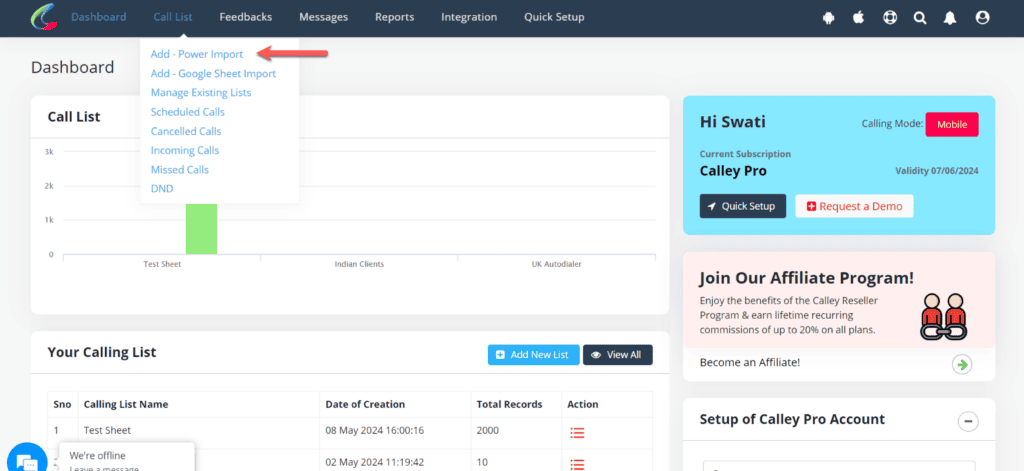Open the notifications bell icon
The image size is (1024, 471).
click(951, 17)
